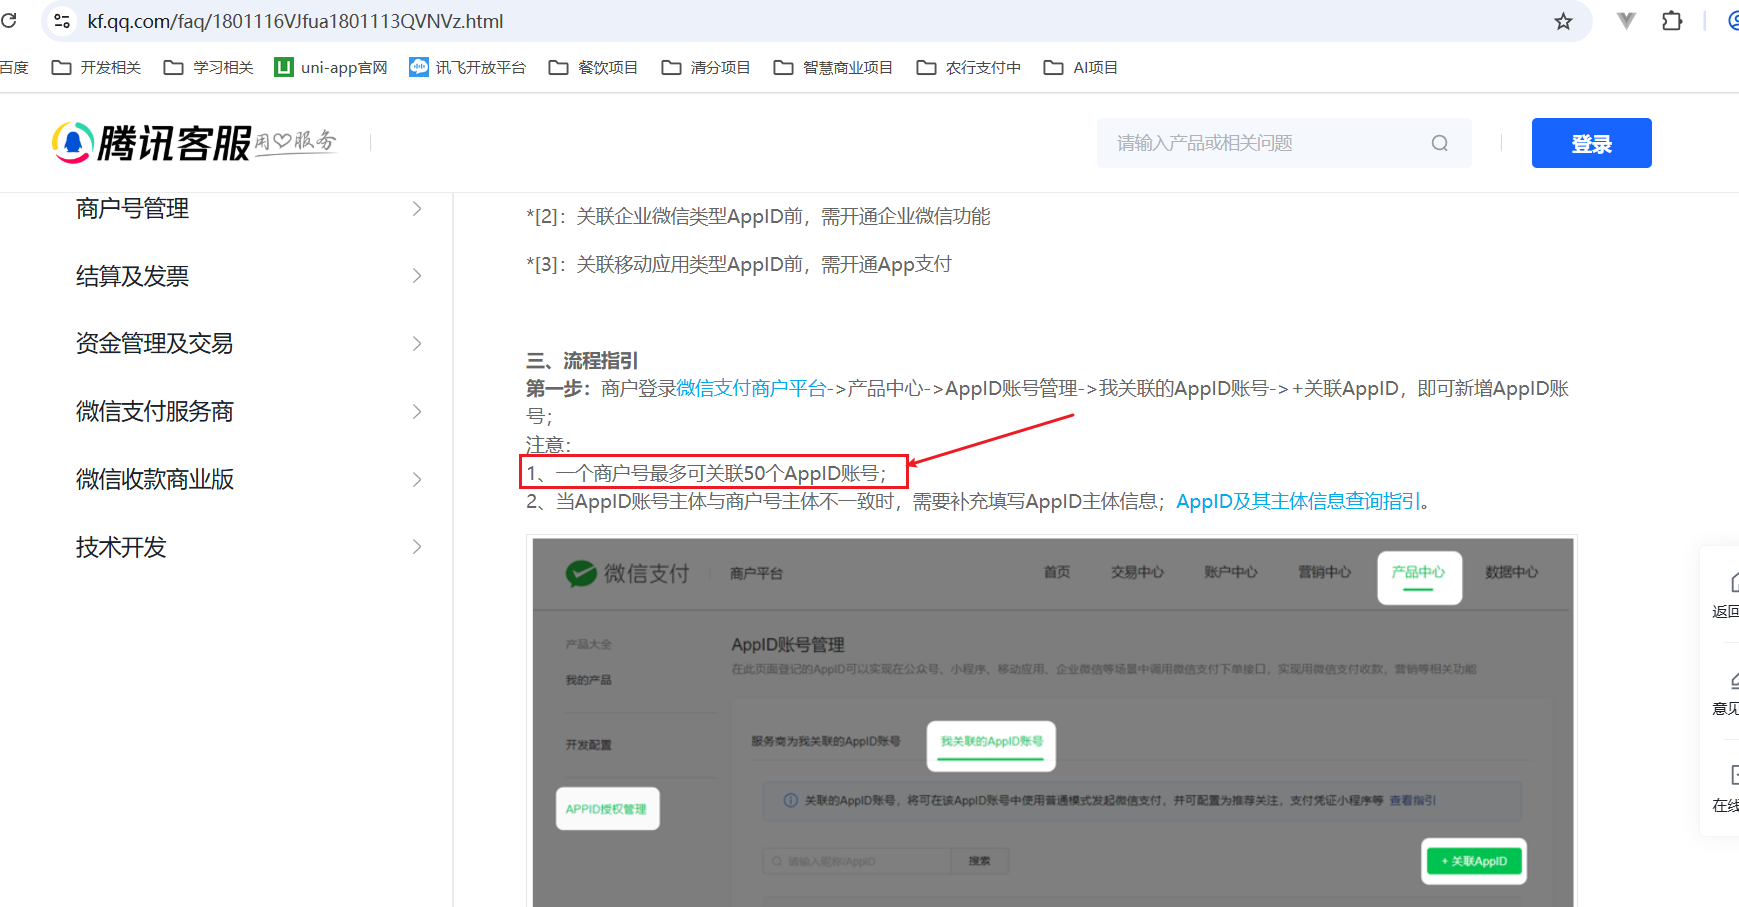1739x907 pixels.
Task: Open the uni-app官网 bookmark
Action: (331, 67)
